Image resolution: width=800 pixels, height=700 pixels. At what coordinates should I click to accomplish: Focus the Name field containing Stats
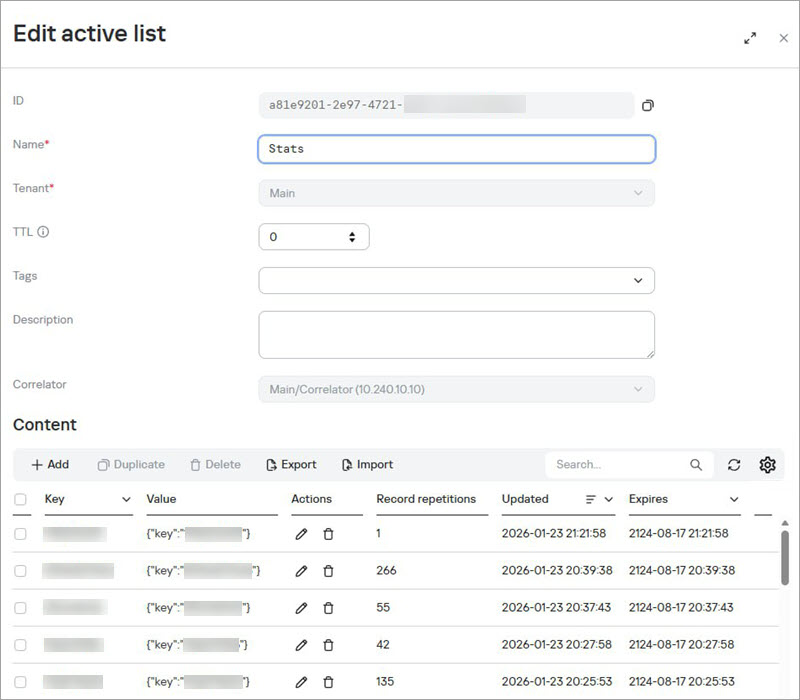click(456, 149)
